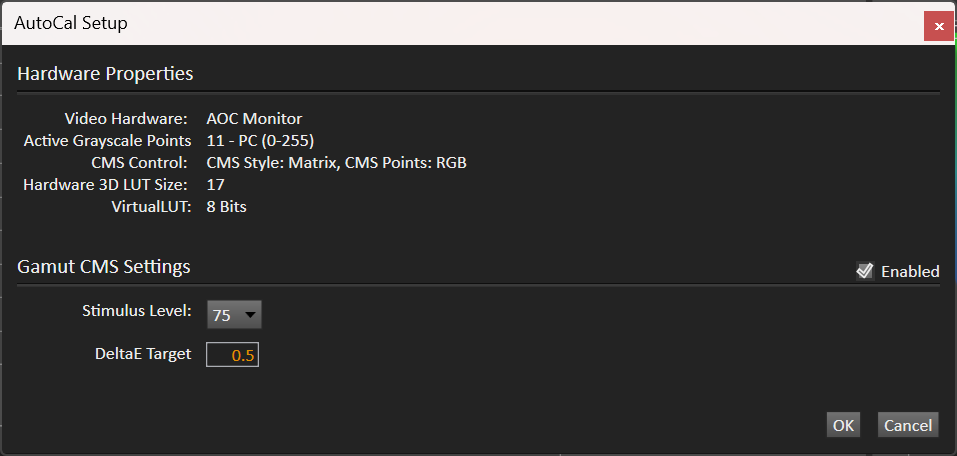Viewport: 957px width, 456px height.
Task: Click the AutoCal Setup title bar text
Action: [x=71, y=24]
